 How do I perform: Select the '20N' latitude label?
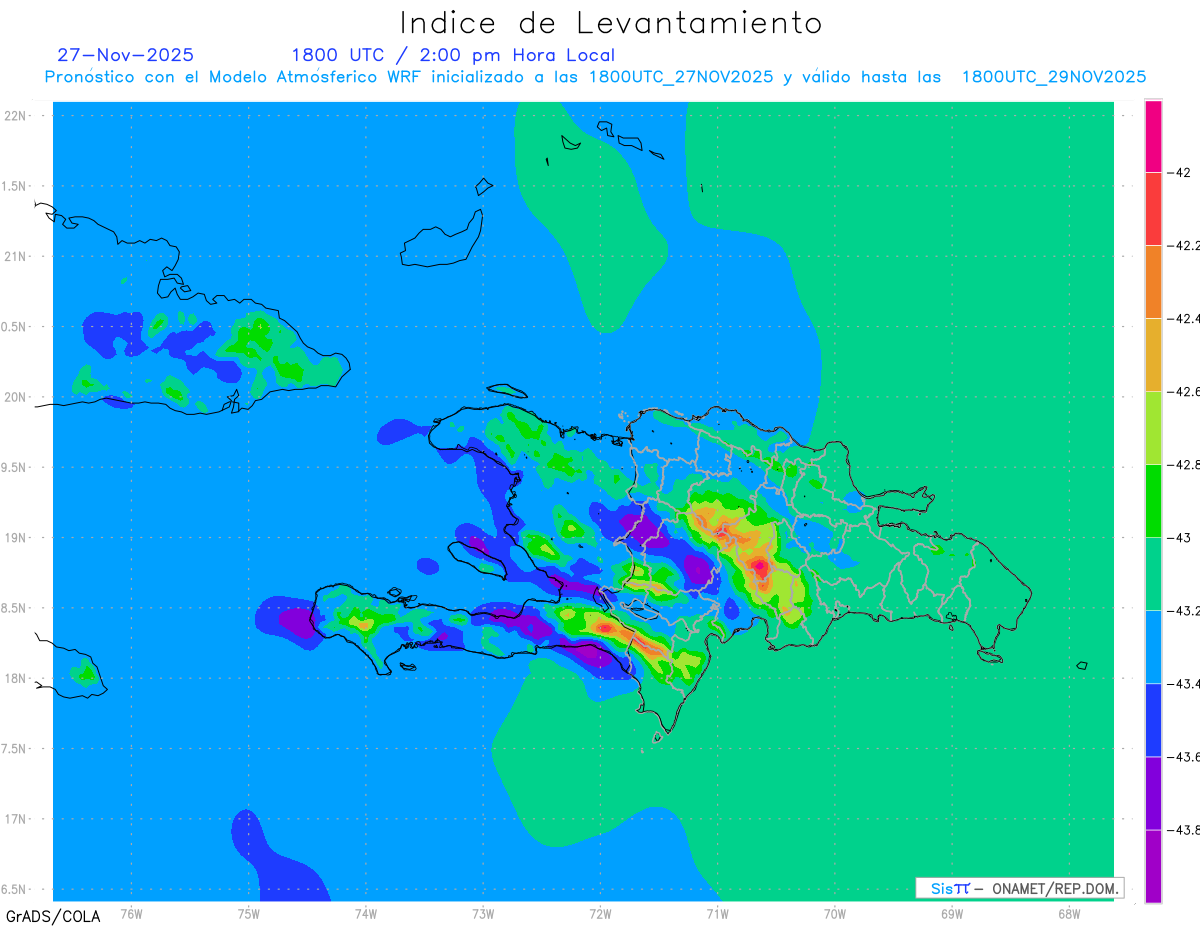coord(16,397)
